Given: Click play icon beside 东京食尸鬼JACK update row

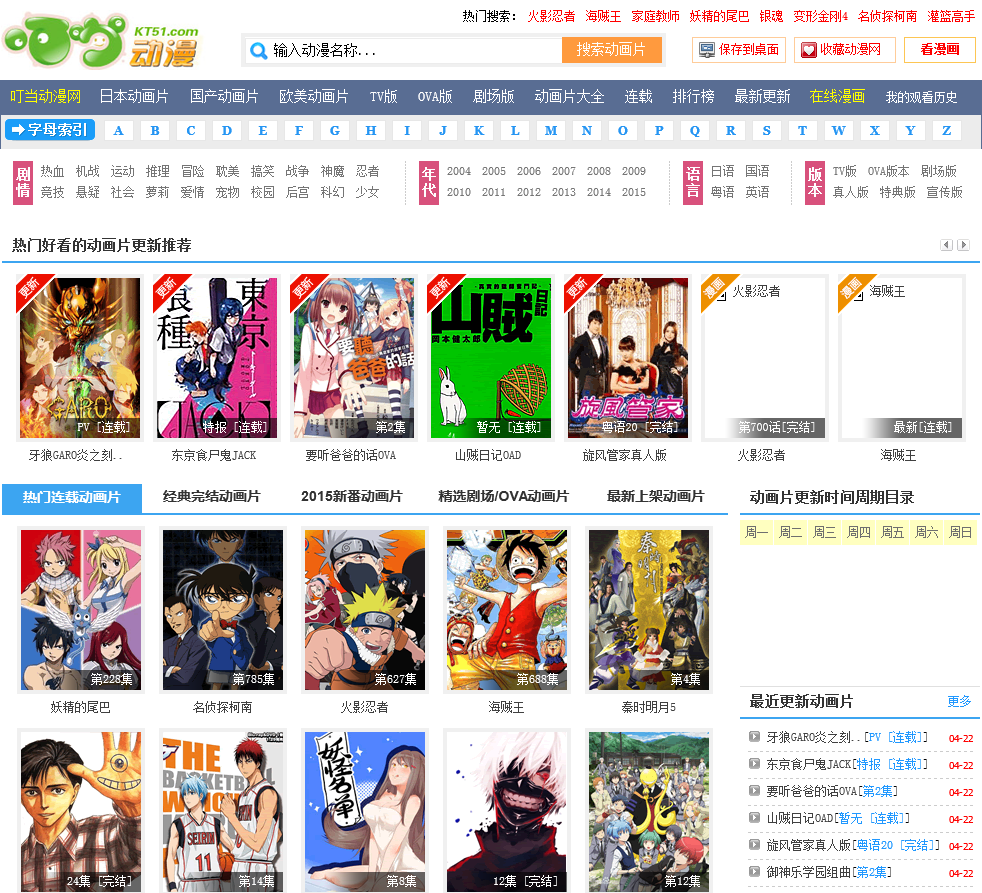Looking at the screenshot, I should tap(755, 763).
